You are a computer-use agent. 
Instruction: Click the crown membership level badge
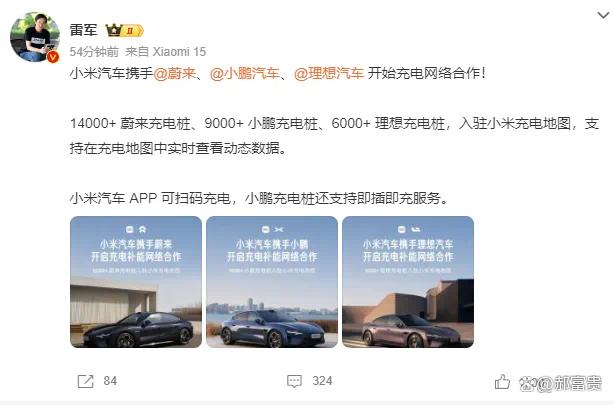click(x=125, y=30)
